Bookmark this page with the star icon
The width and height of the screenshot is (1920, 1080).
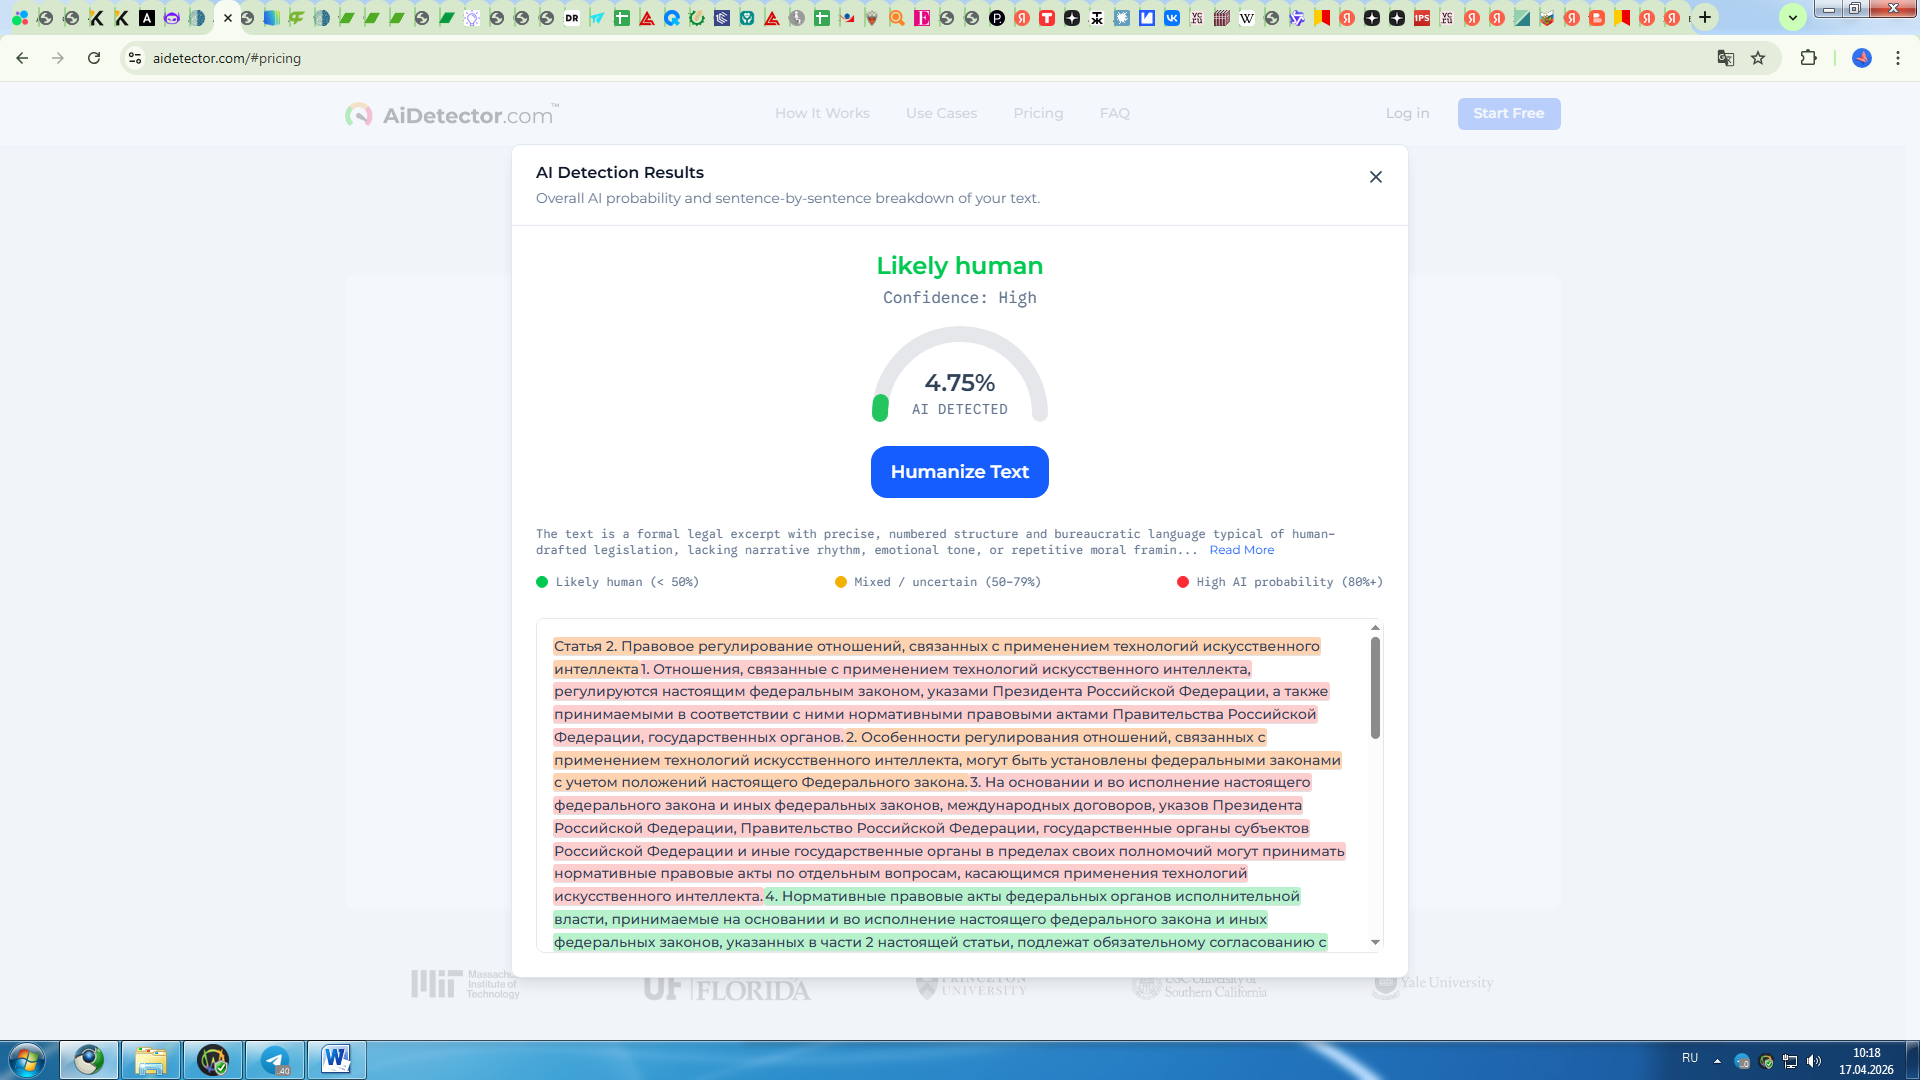tap(1758, 58)
